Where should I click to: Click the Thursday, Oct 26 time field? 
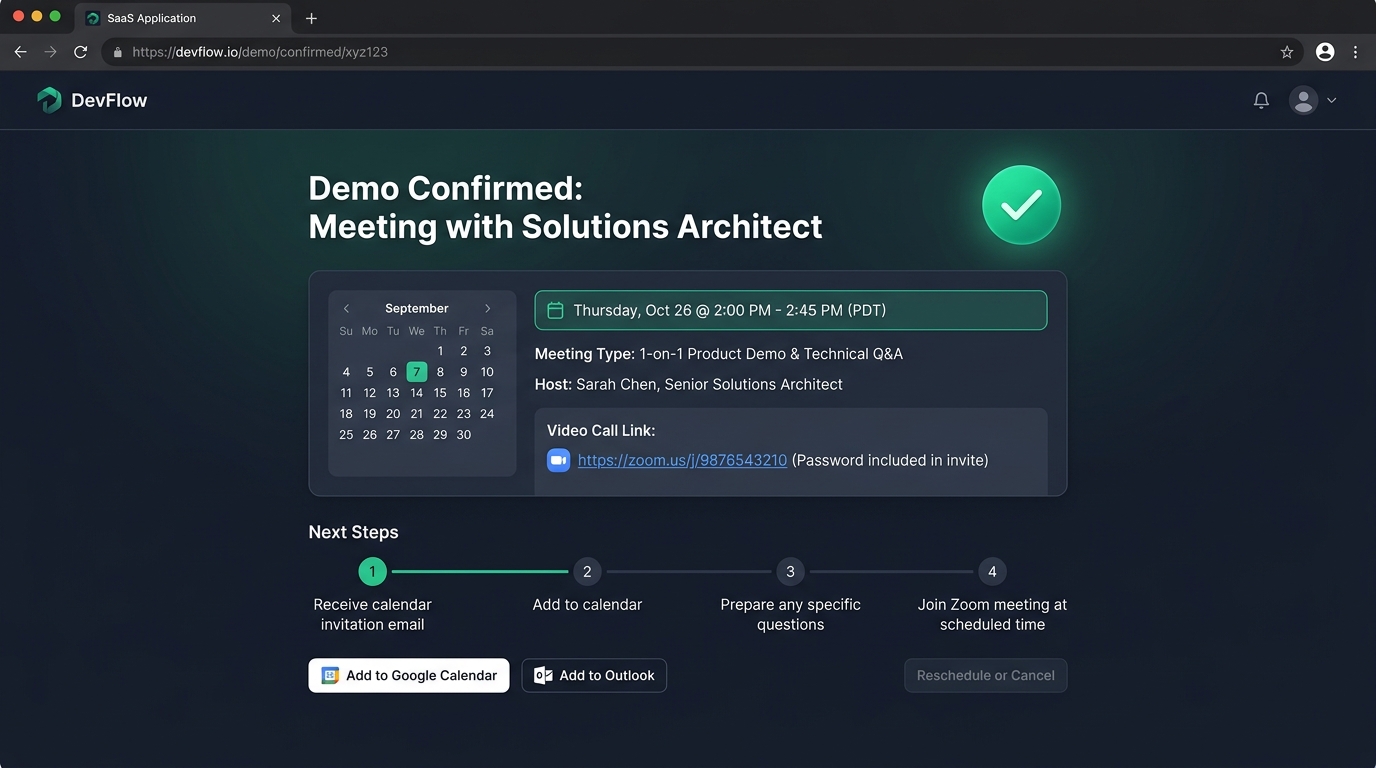pyautogui.click(x=791, y=310)
